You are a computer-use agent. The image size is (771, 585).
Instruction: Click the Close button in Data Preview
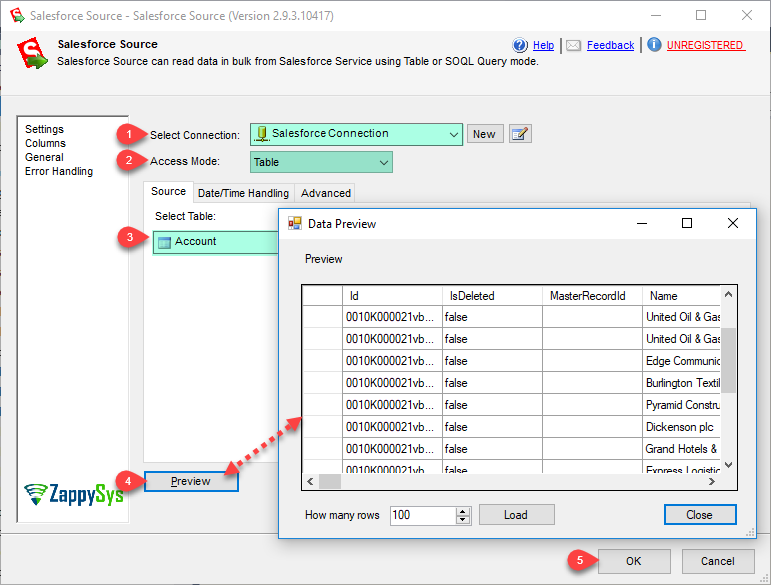[700, 515]
